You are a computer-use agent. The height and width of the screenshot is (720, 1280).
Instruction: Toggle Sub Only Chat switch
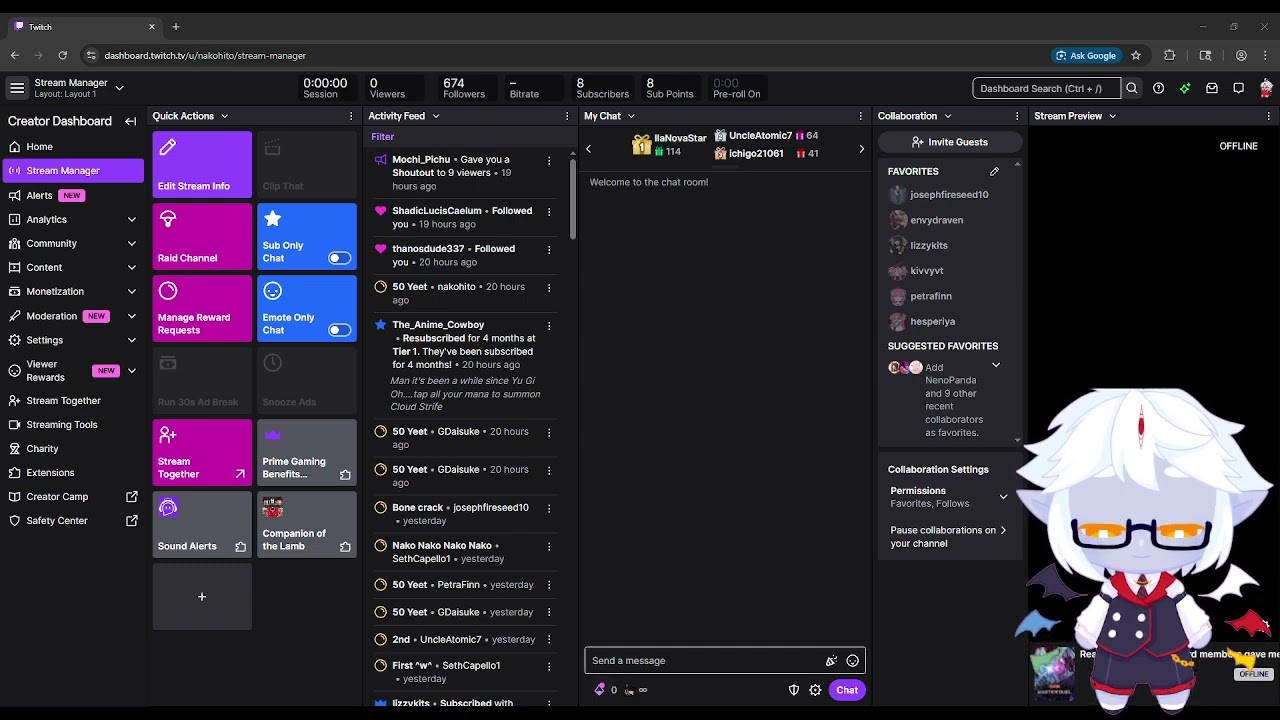point(340,258)
